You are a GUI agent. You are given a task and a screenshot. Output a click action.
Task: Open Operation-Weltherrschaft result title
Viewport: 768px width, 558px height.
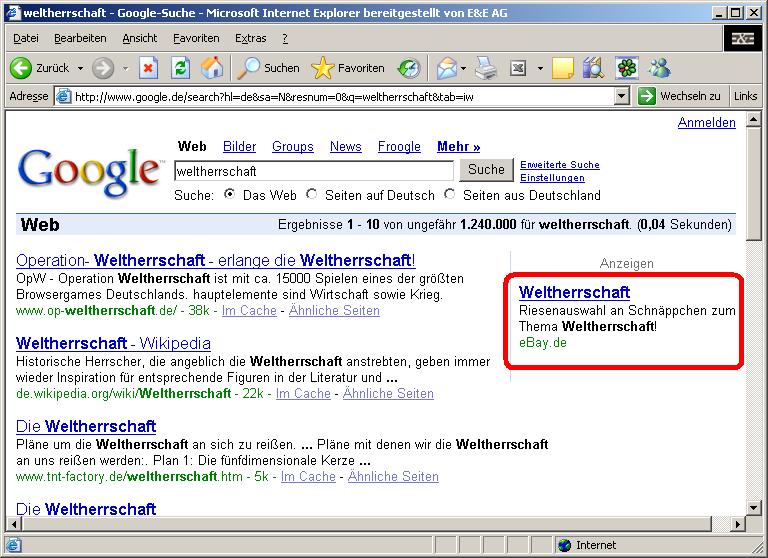[x=216, y=260]
